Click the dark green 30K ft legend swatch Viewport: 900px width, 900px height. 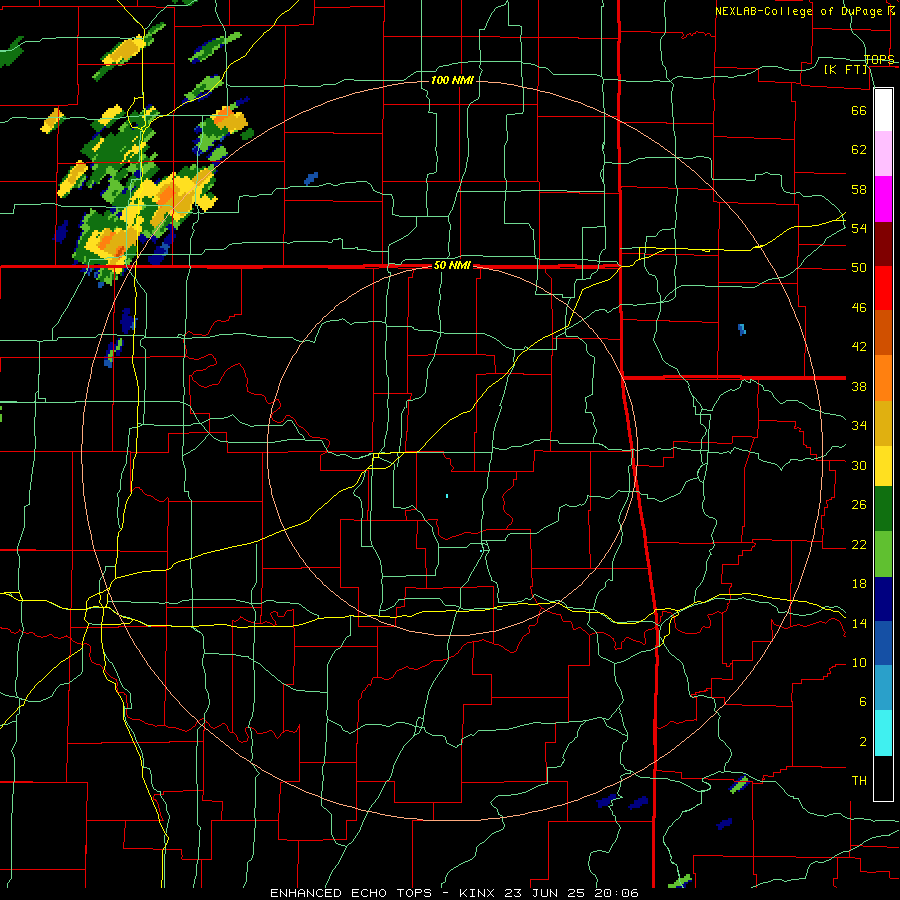click(x=883, y=509)
